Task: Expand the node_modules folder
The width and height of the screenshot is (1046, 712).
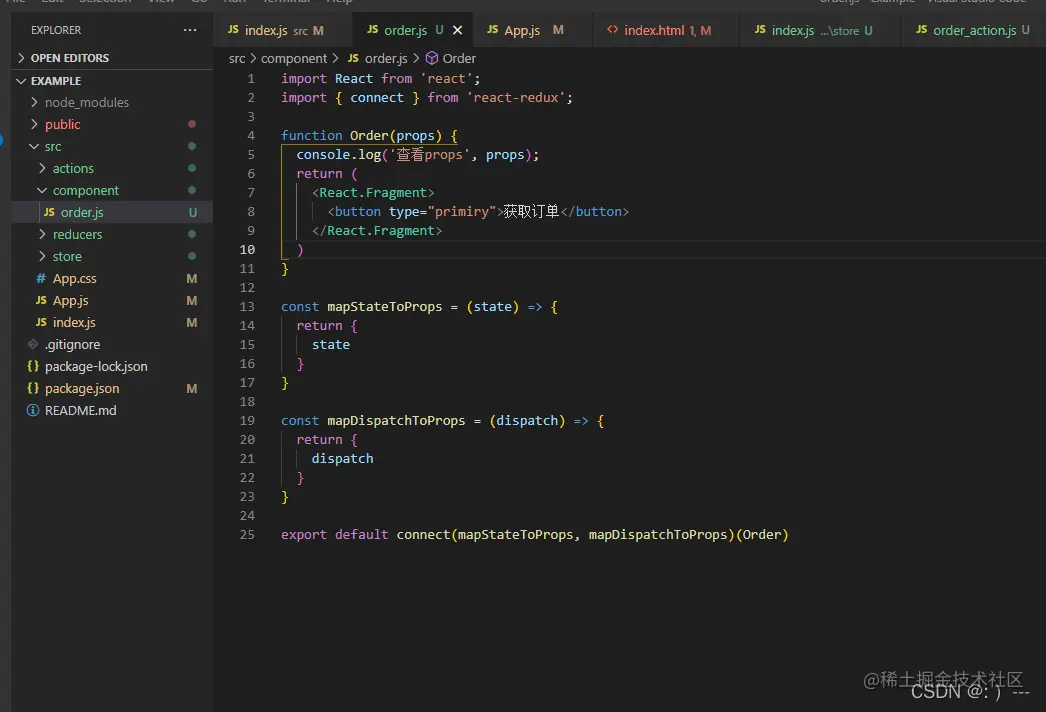Action: point(112,103)
